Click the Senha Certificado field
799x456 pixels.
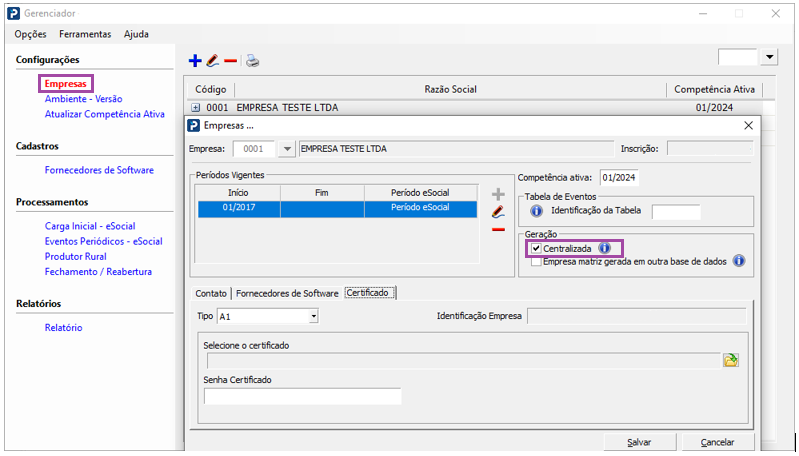click(x=302, y=396)
